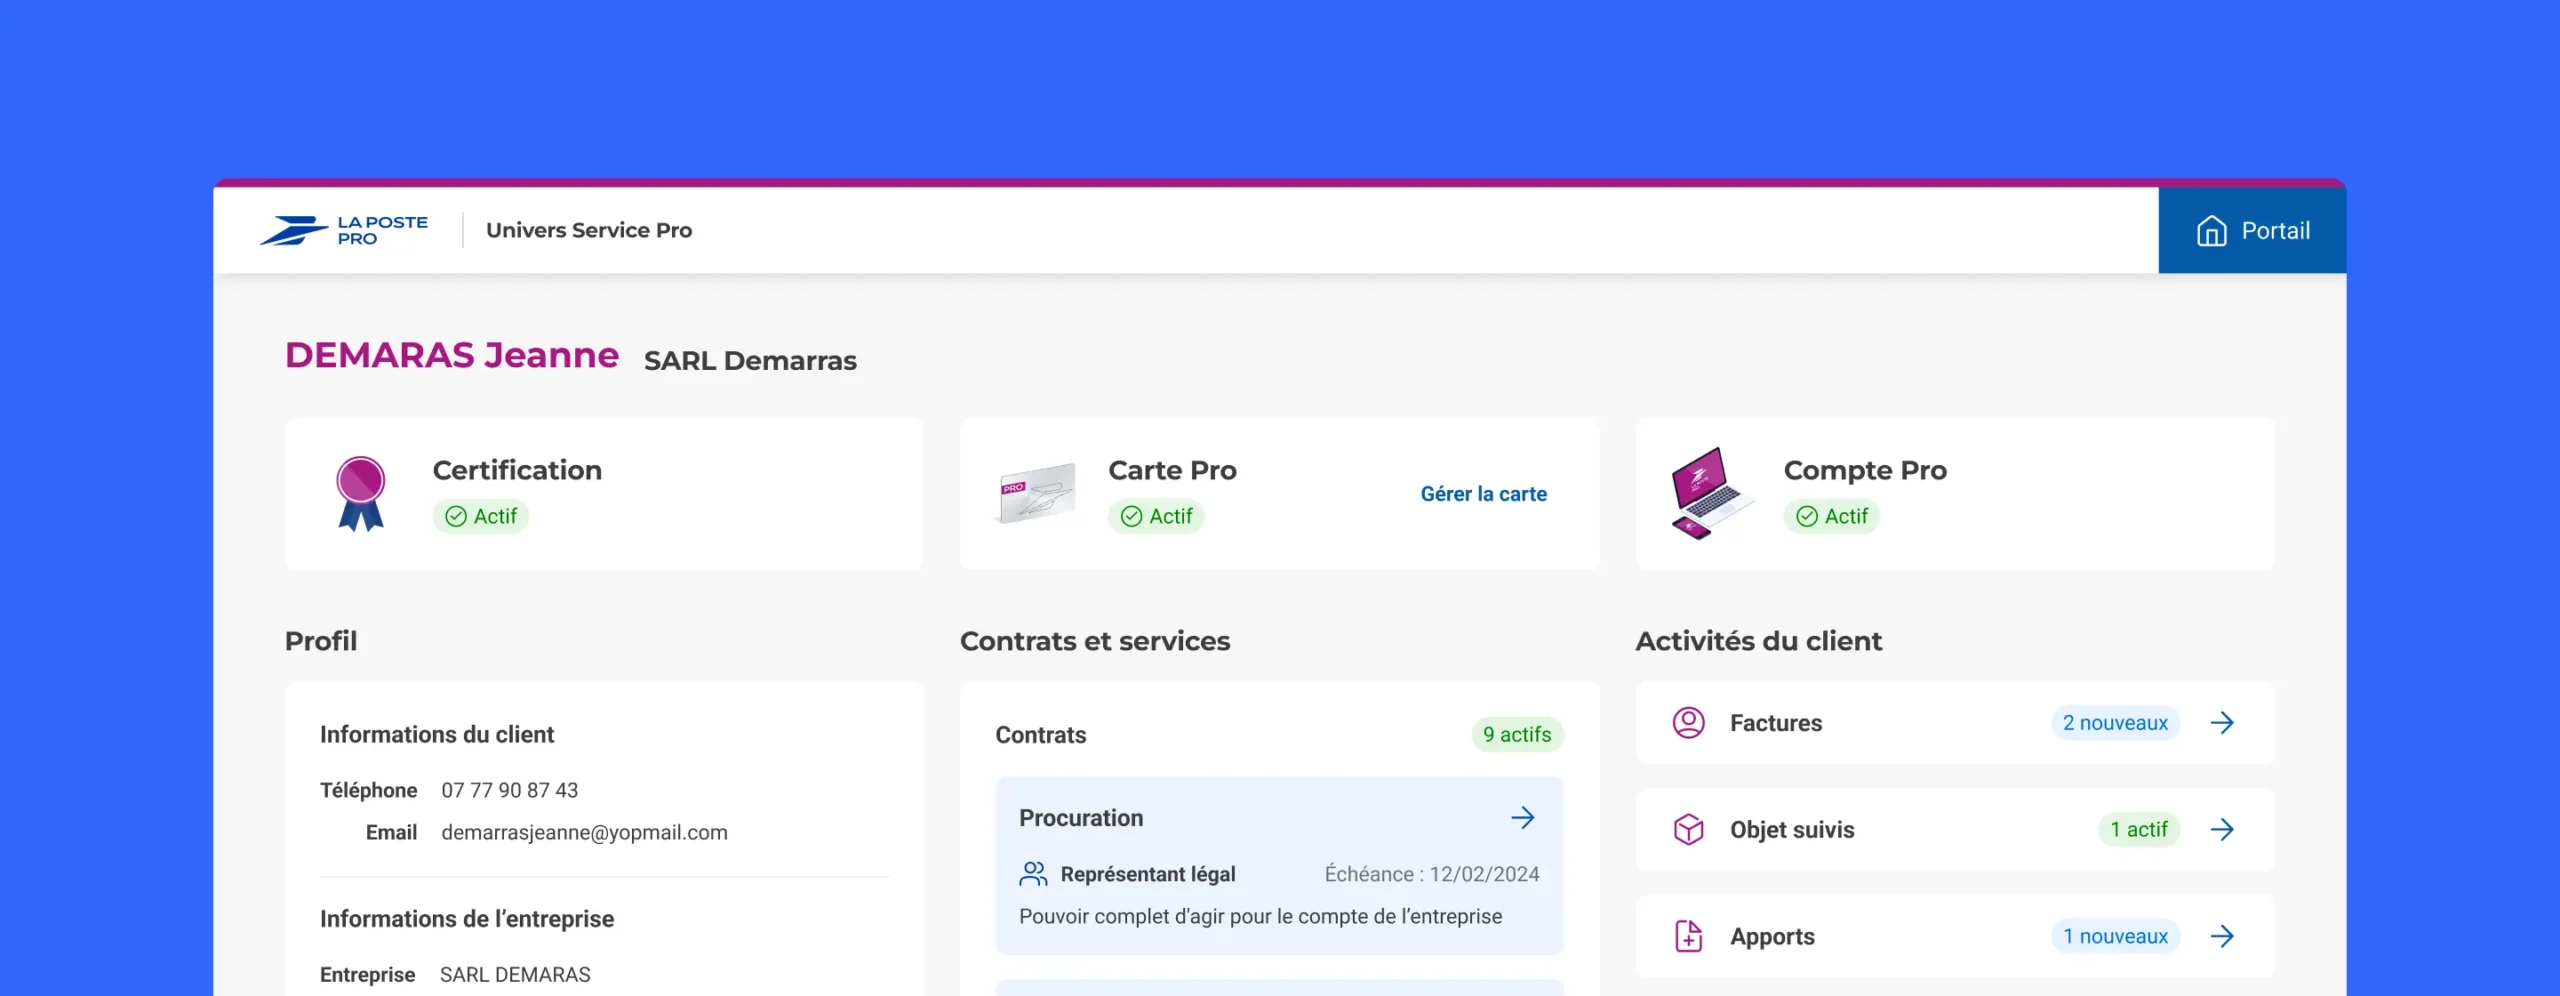Click the Procuration contract title
This screenshot has height=996, width=2560.
[x=1081, y=818]
